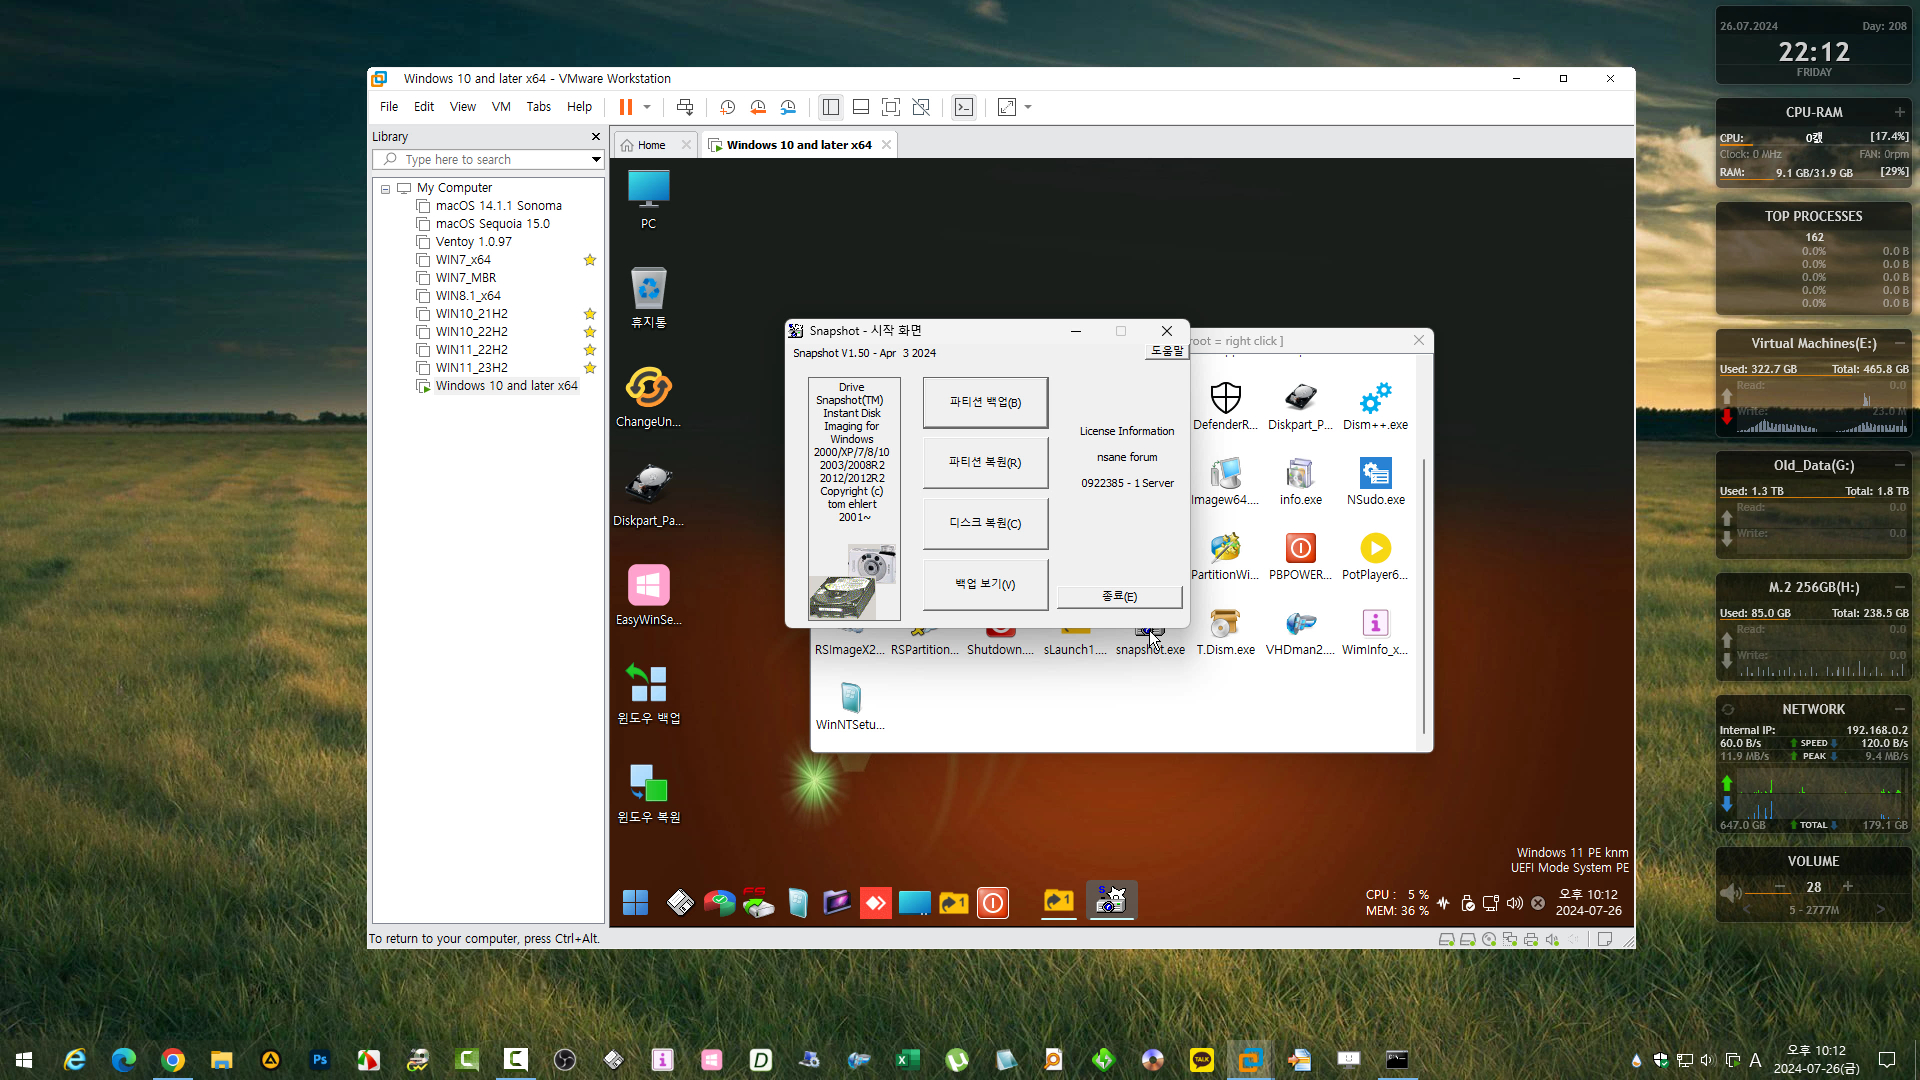The height and width of the screenshot is (1080, 1920).
Task: Click the red power icon in guest taskbar
Action: pyautogui.click(x=993, y=903)
